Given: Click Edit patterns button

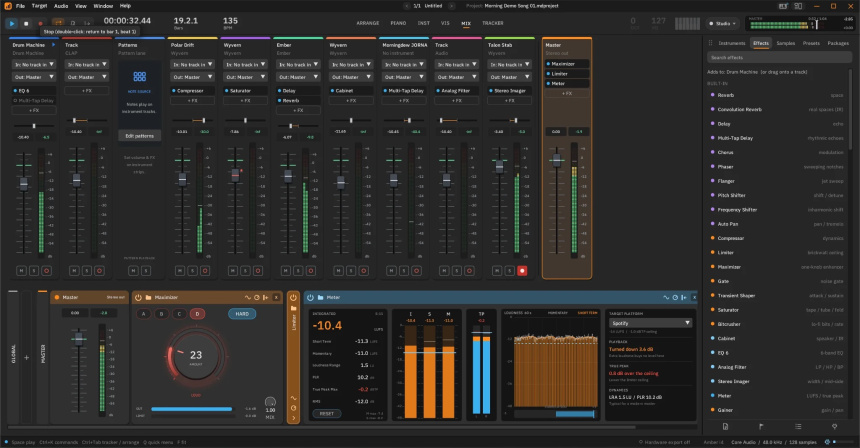Looking at the screenshot, I should point(139,136).
